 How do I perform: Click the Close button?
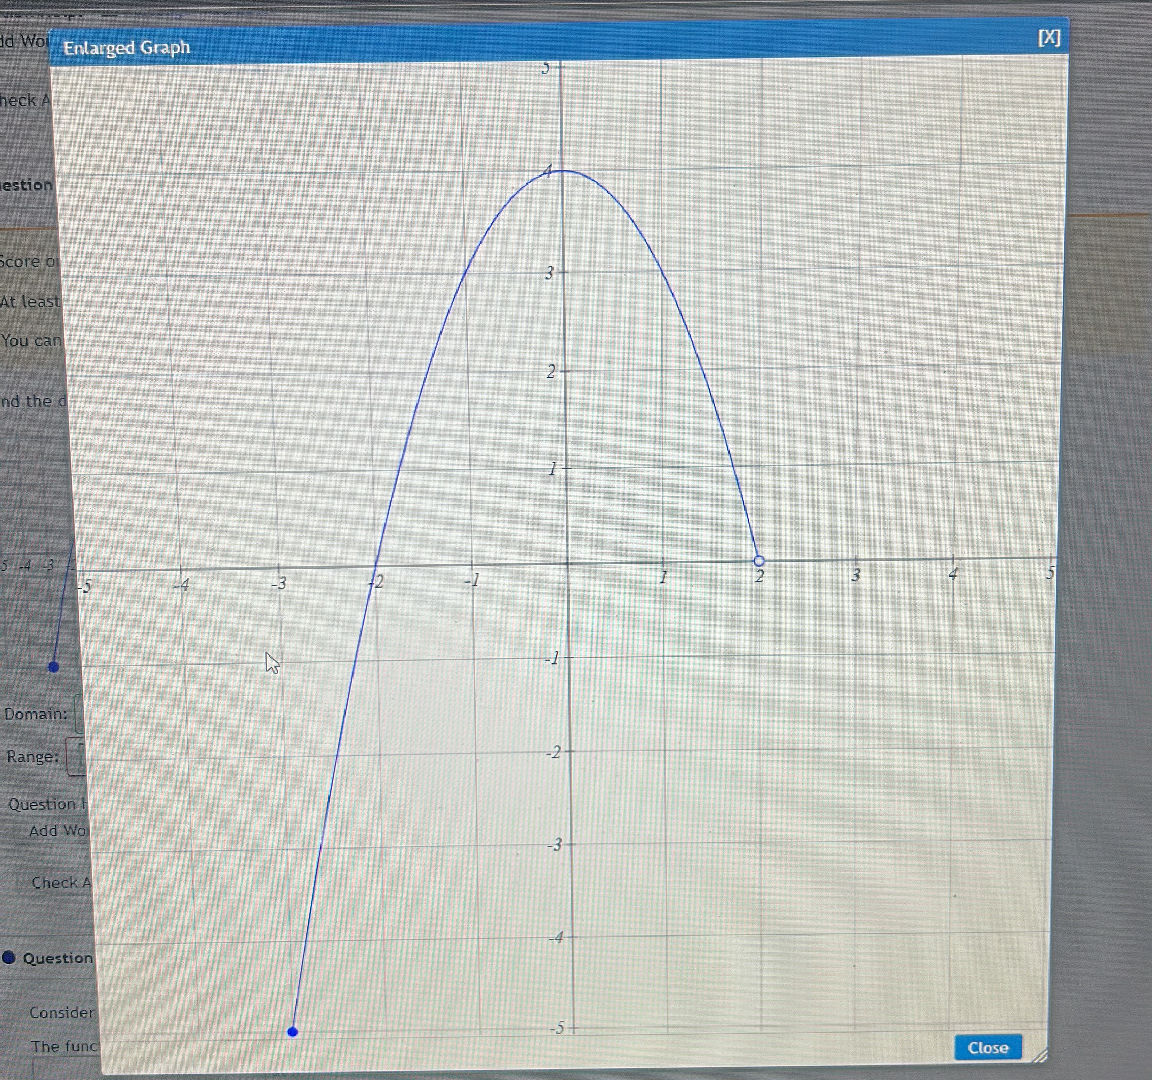pos(987,1048)
